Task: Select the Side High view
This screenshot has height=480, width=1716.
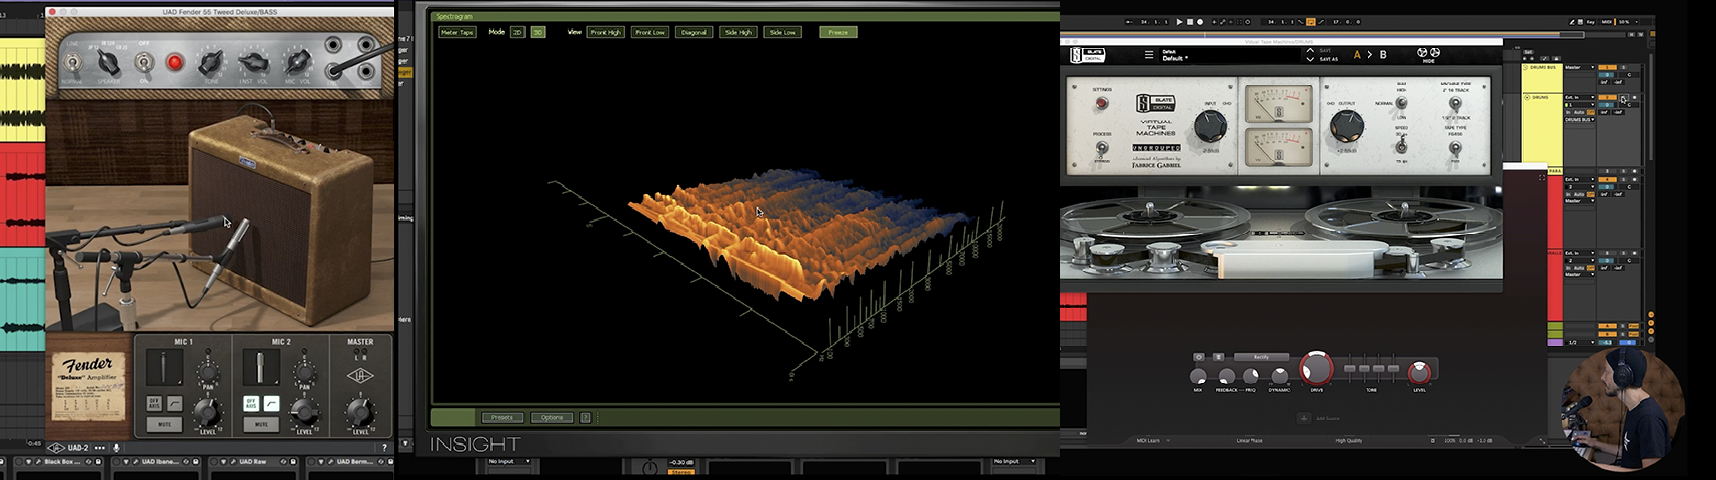Action: tap(738, 32)
